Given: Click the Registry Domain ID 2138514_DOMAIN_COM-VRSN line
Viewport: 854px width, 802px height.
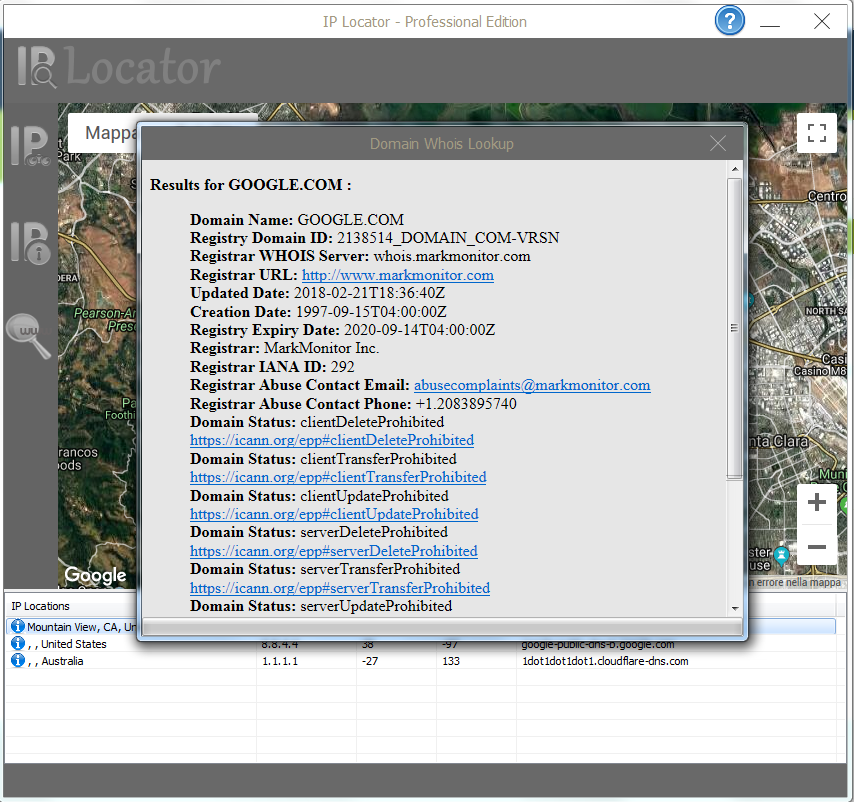Looking at the screenshot, I should click(x=375, y=238).
